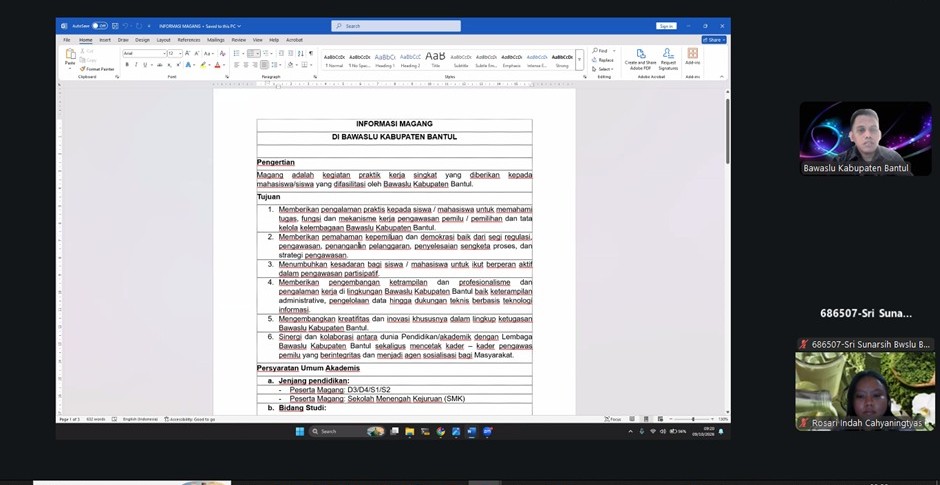Screen dimensions: 940x485
Task: Go to the References tab
Action: point(189,40)
